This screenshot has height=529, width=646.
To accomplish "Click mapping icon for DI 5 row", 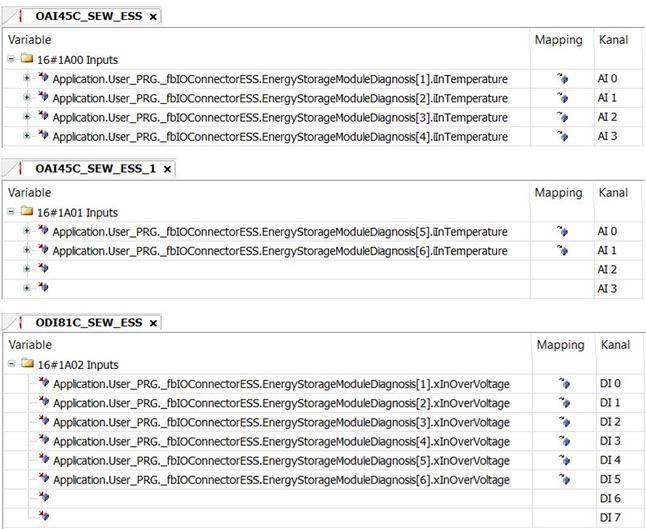I will click(x=562, y=480).
